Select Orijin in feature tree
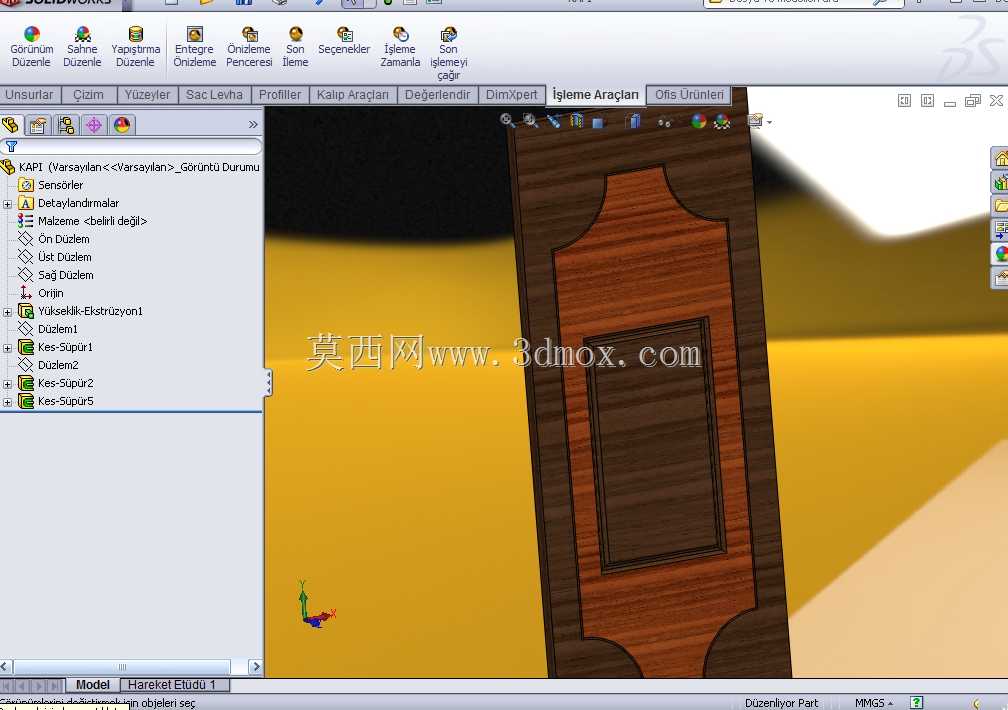 pos(50,293)
